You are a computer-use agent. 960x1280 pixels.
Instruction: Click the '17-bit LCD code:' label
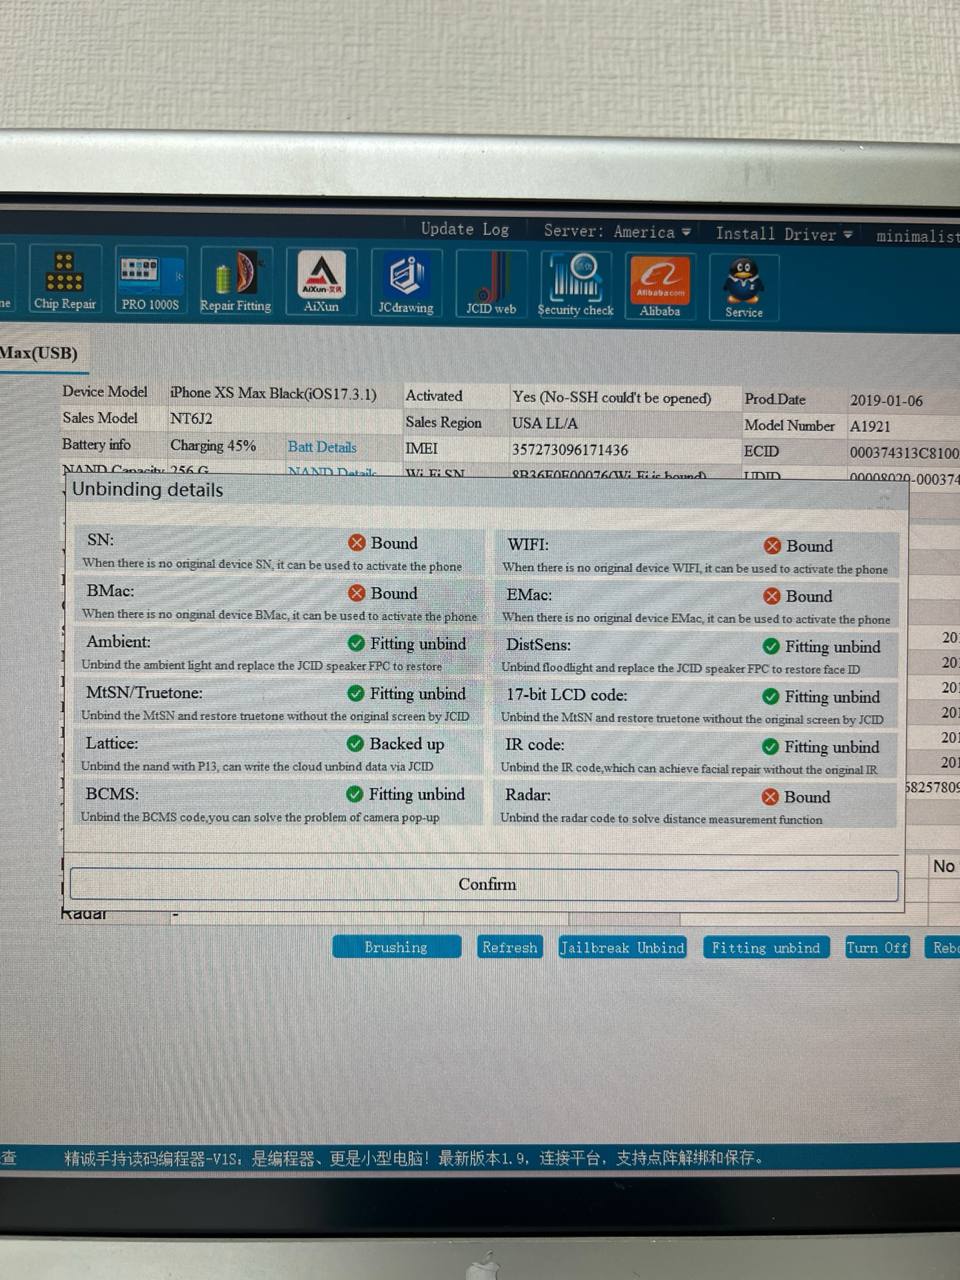coord(567,695)
